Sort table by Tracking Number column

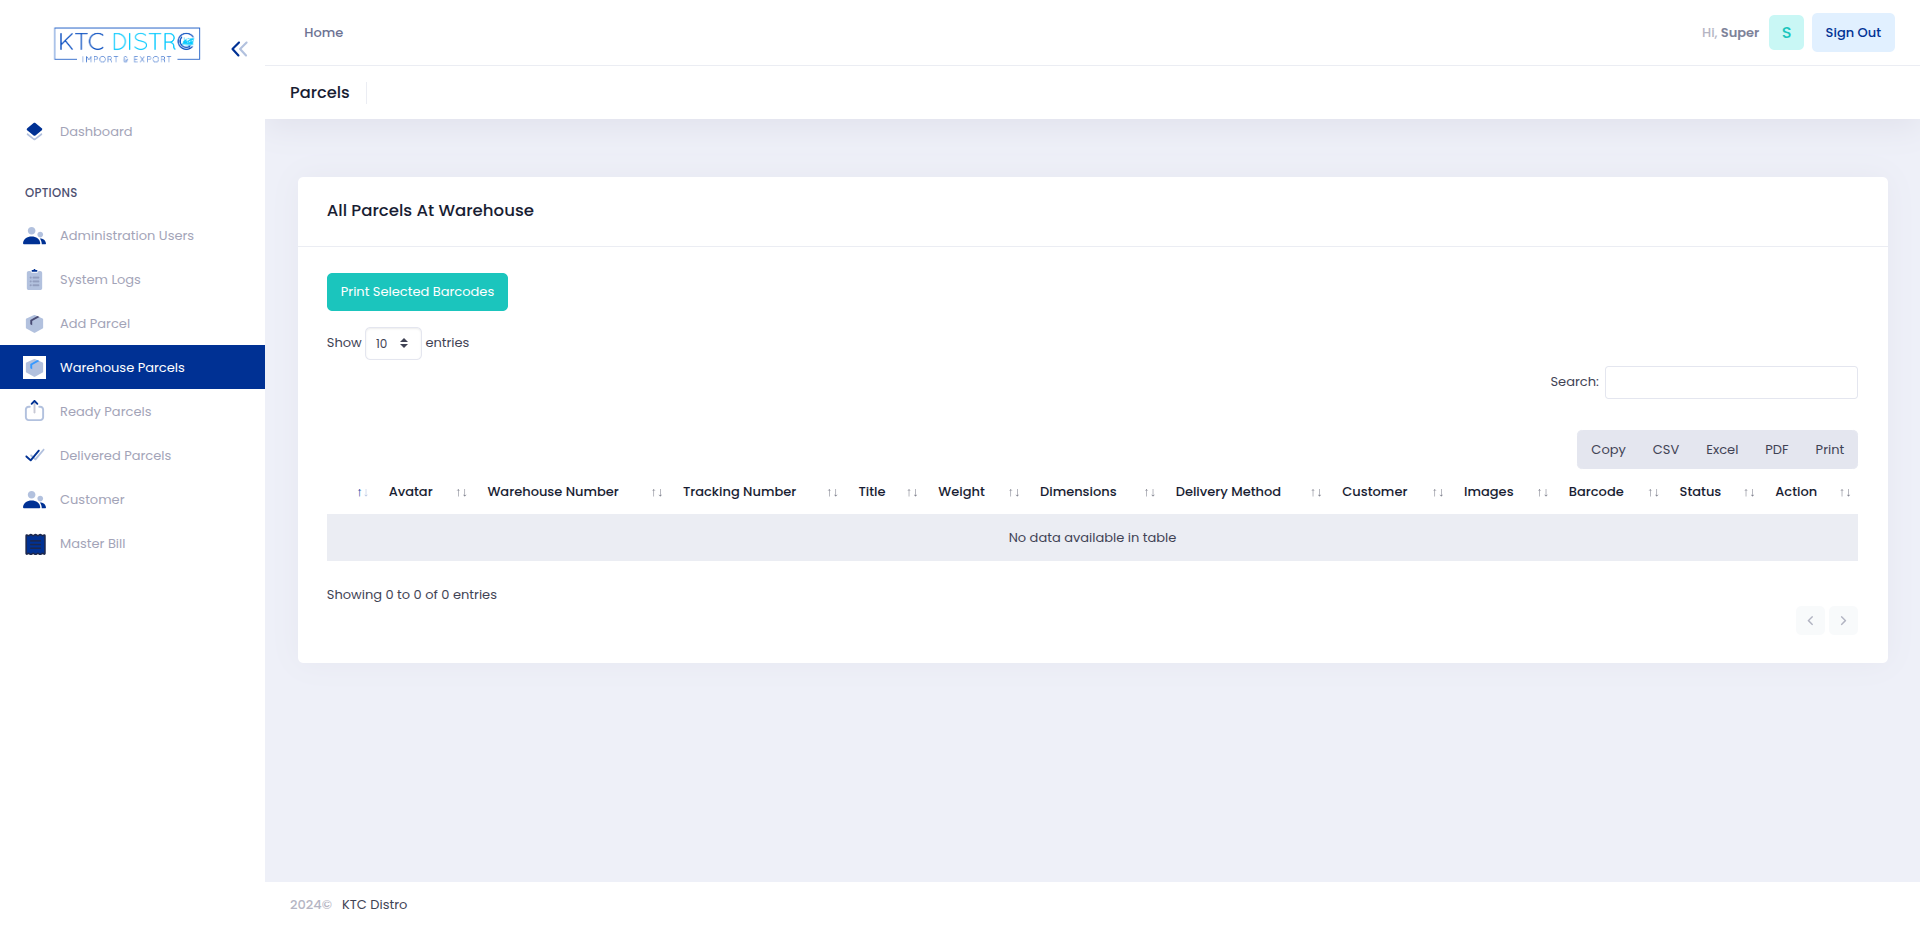coord(739,492)
